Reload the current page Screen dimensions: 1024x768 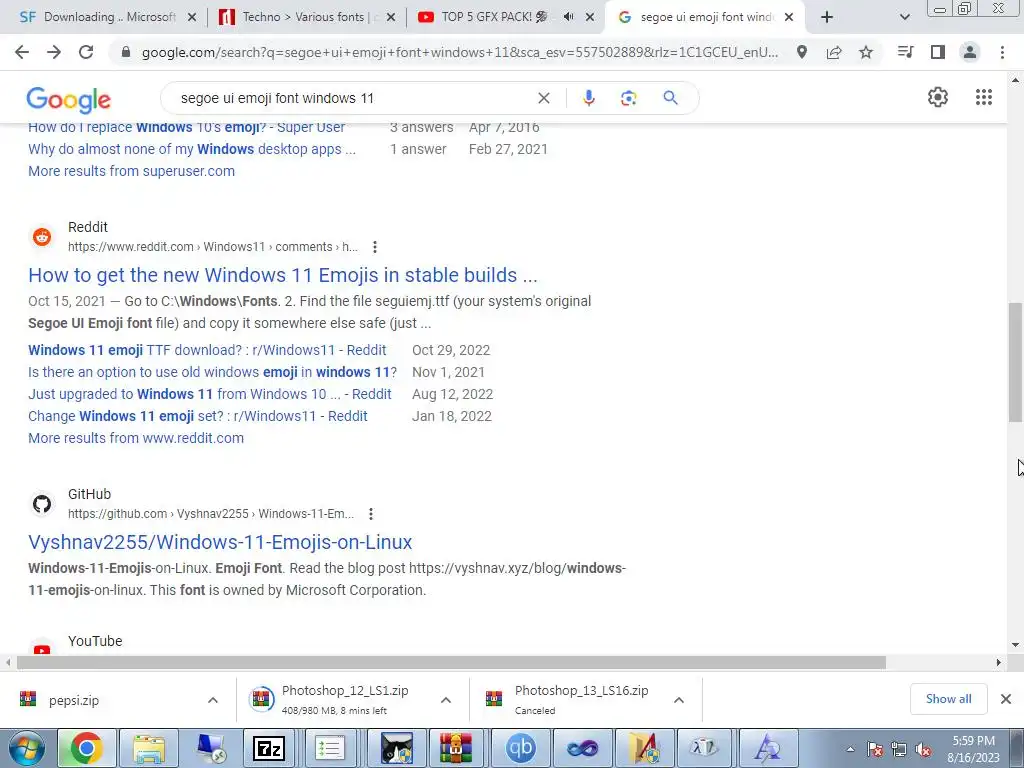(x=86, y=52)
